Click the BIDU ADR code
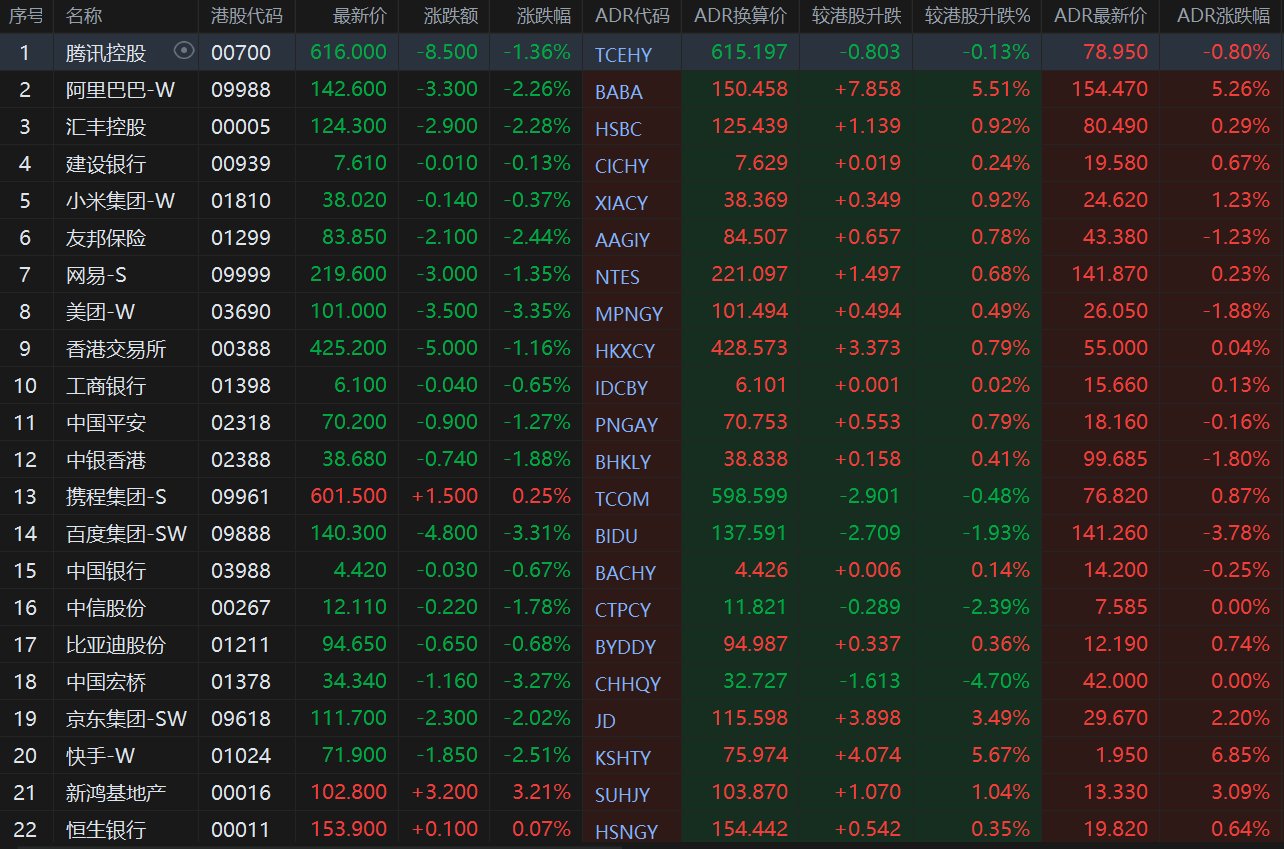Viewport: 1284px width, 849px height. [x=616, y=535]
